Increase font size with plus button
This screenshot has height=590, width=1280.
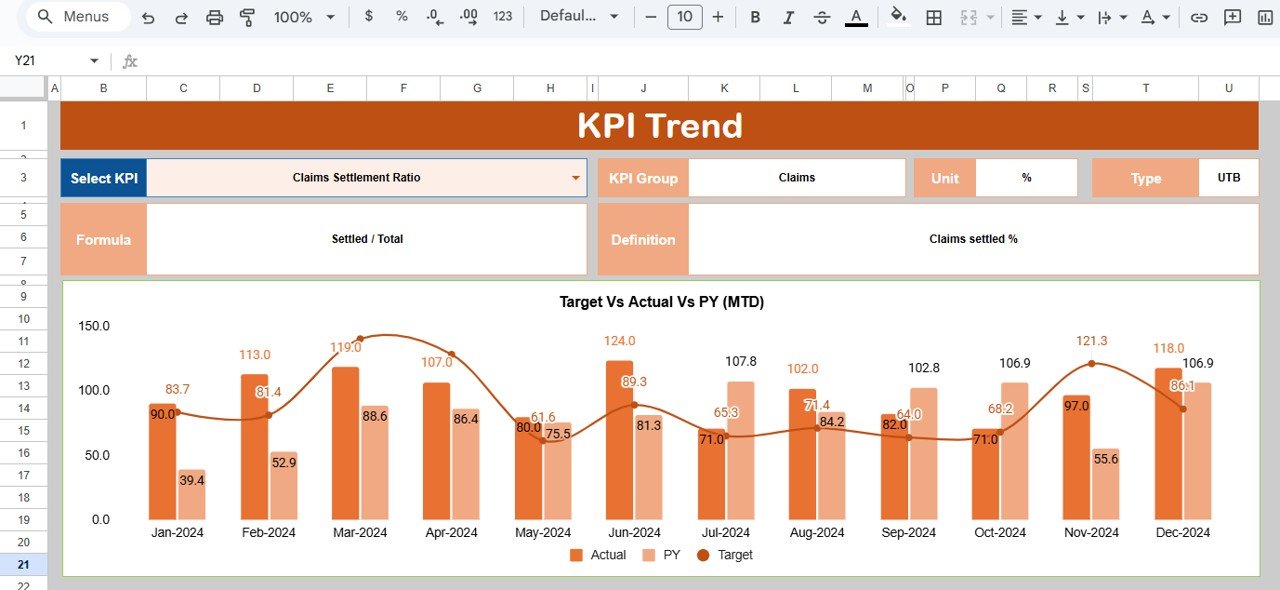(x=717, y=17)
